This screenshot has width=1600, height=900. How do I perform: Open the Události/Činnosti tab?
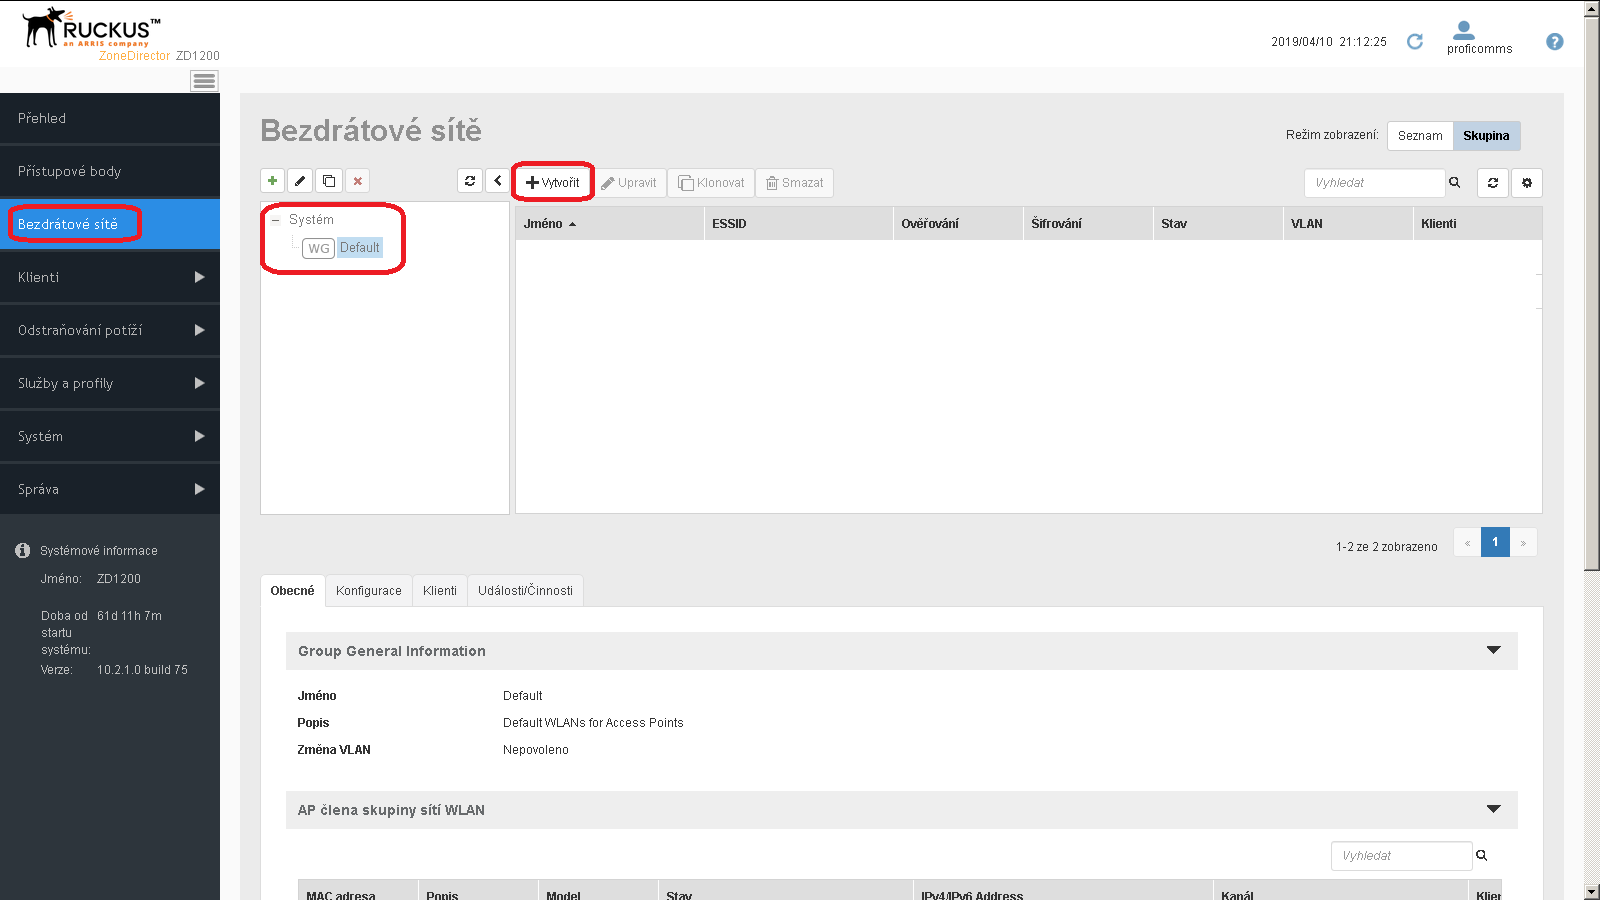point(525,591)
